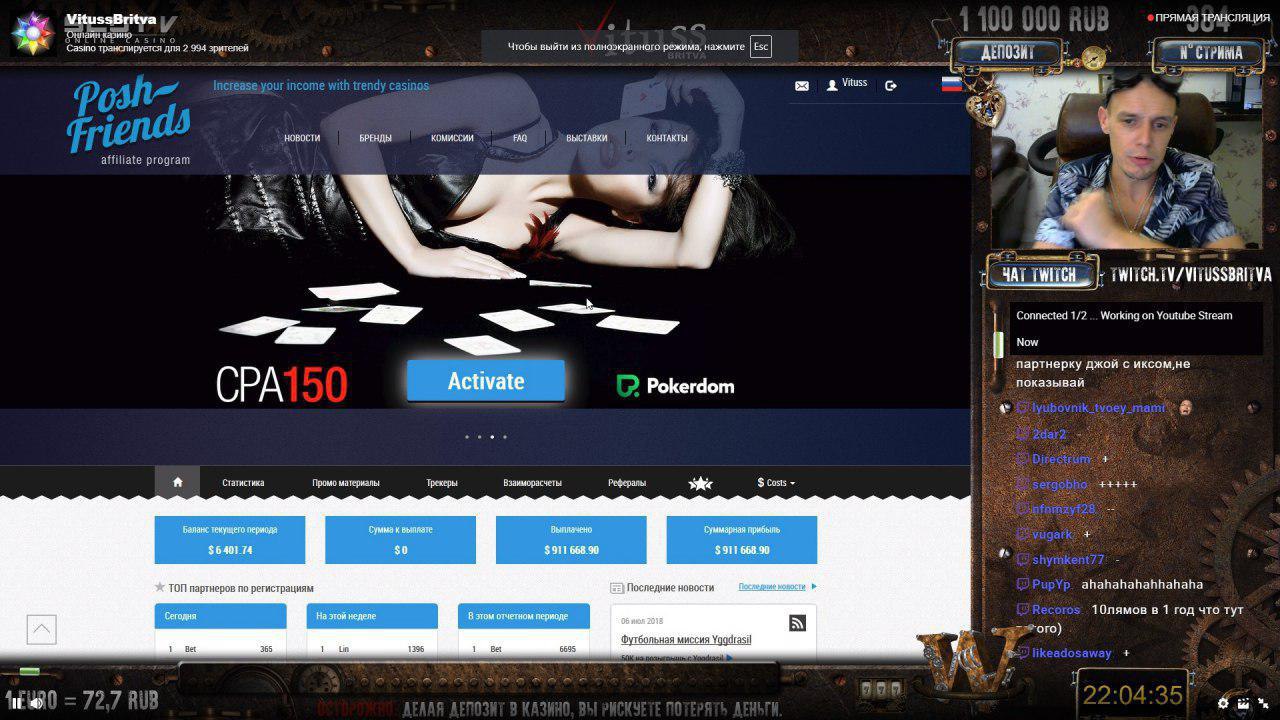This screenshot has width=1280, height=720.
Task: Click the logout arrow icon in header
Action: pyautogui.click(x=891, y=86)
